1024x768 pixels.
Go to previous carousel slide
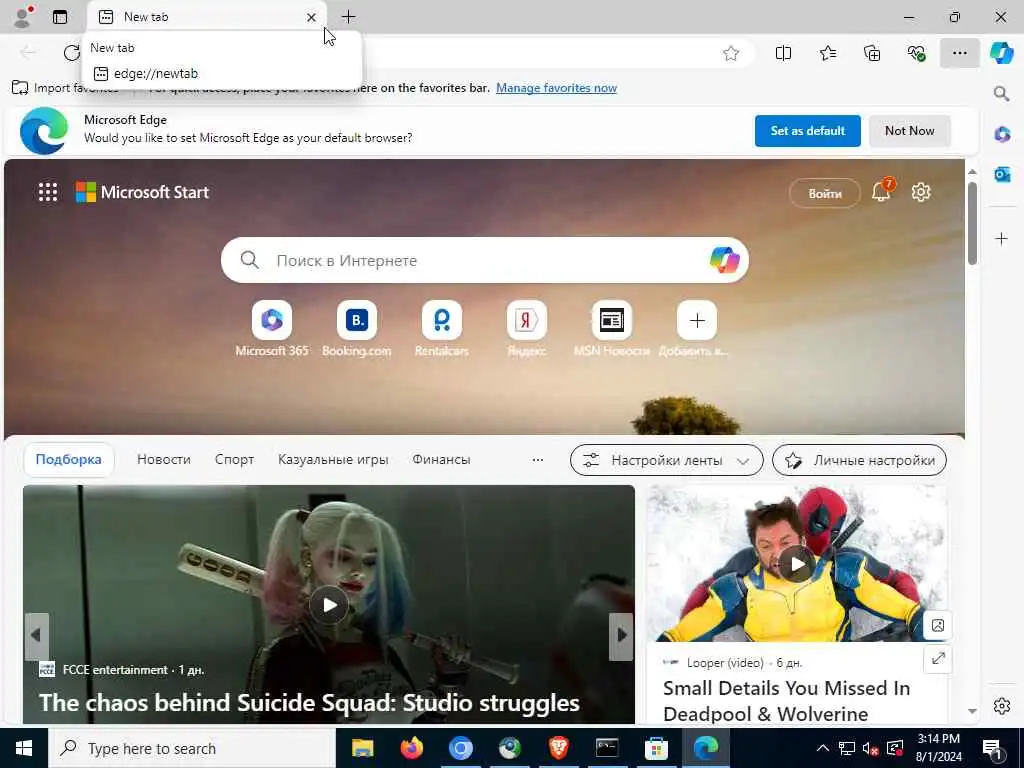click(37, 635)
